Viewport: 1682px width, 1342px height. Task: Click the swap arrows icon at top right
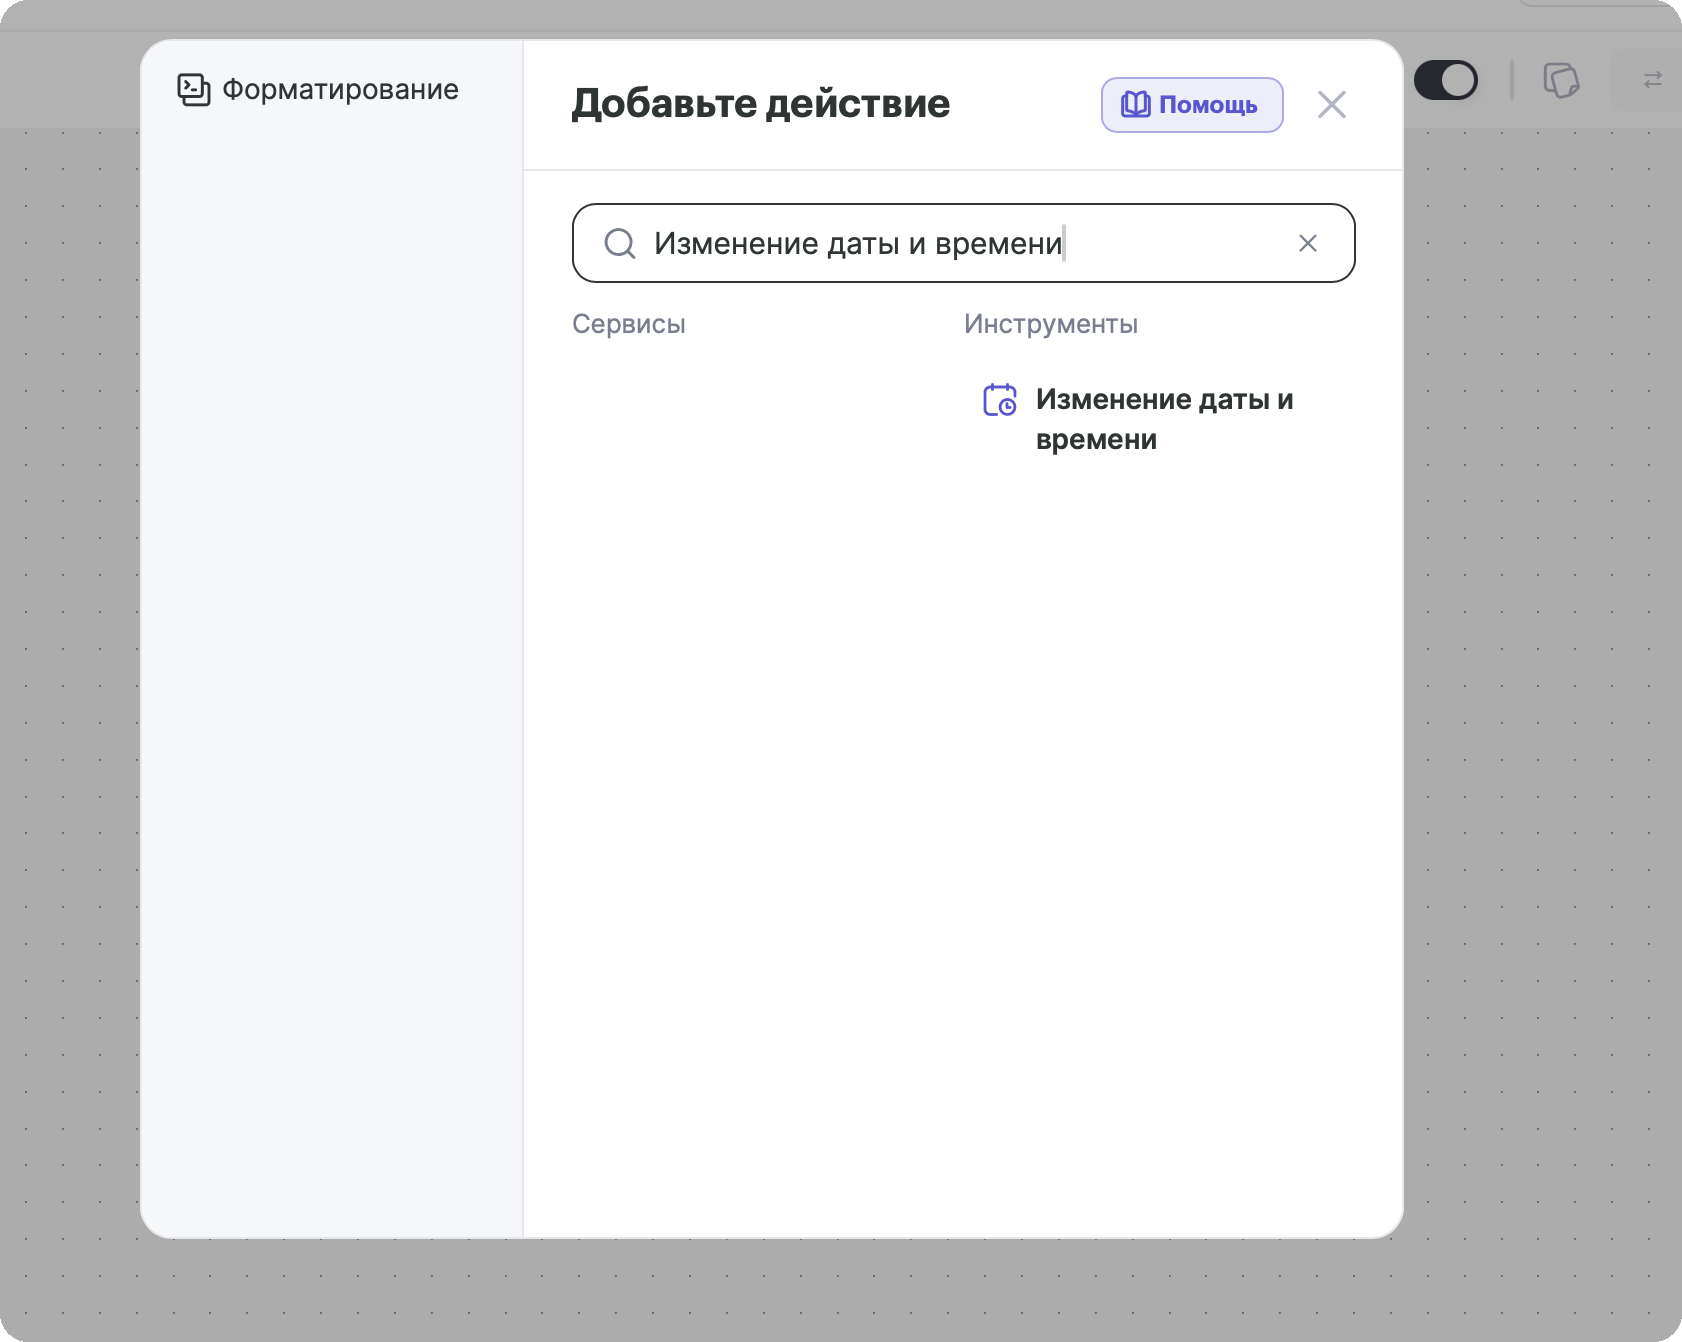[x=1653, y=79]
